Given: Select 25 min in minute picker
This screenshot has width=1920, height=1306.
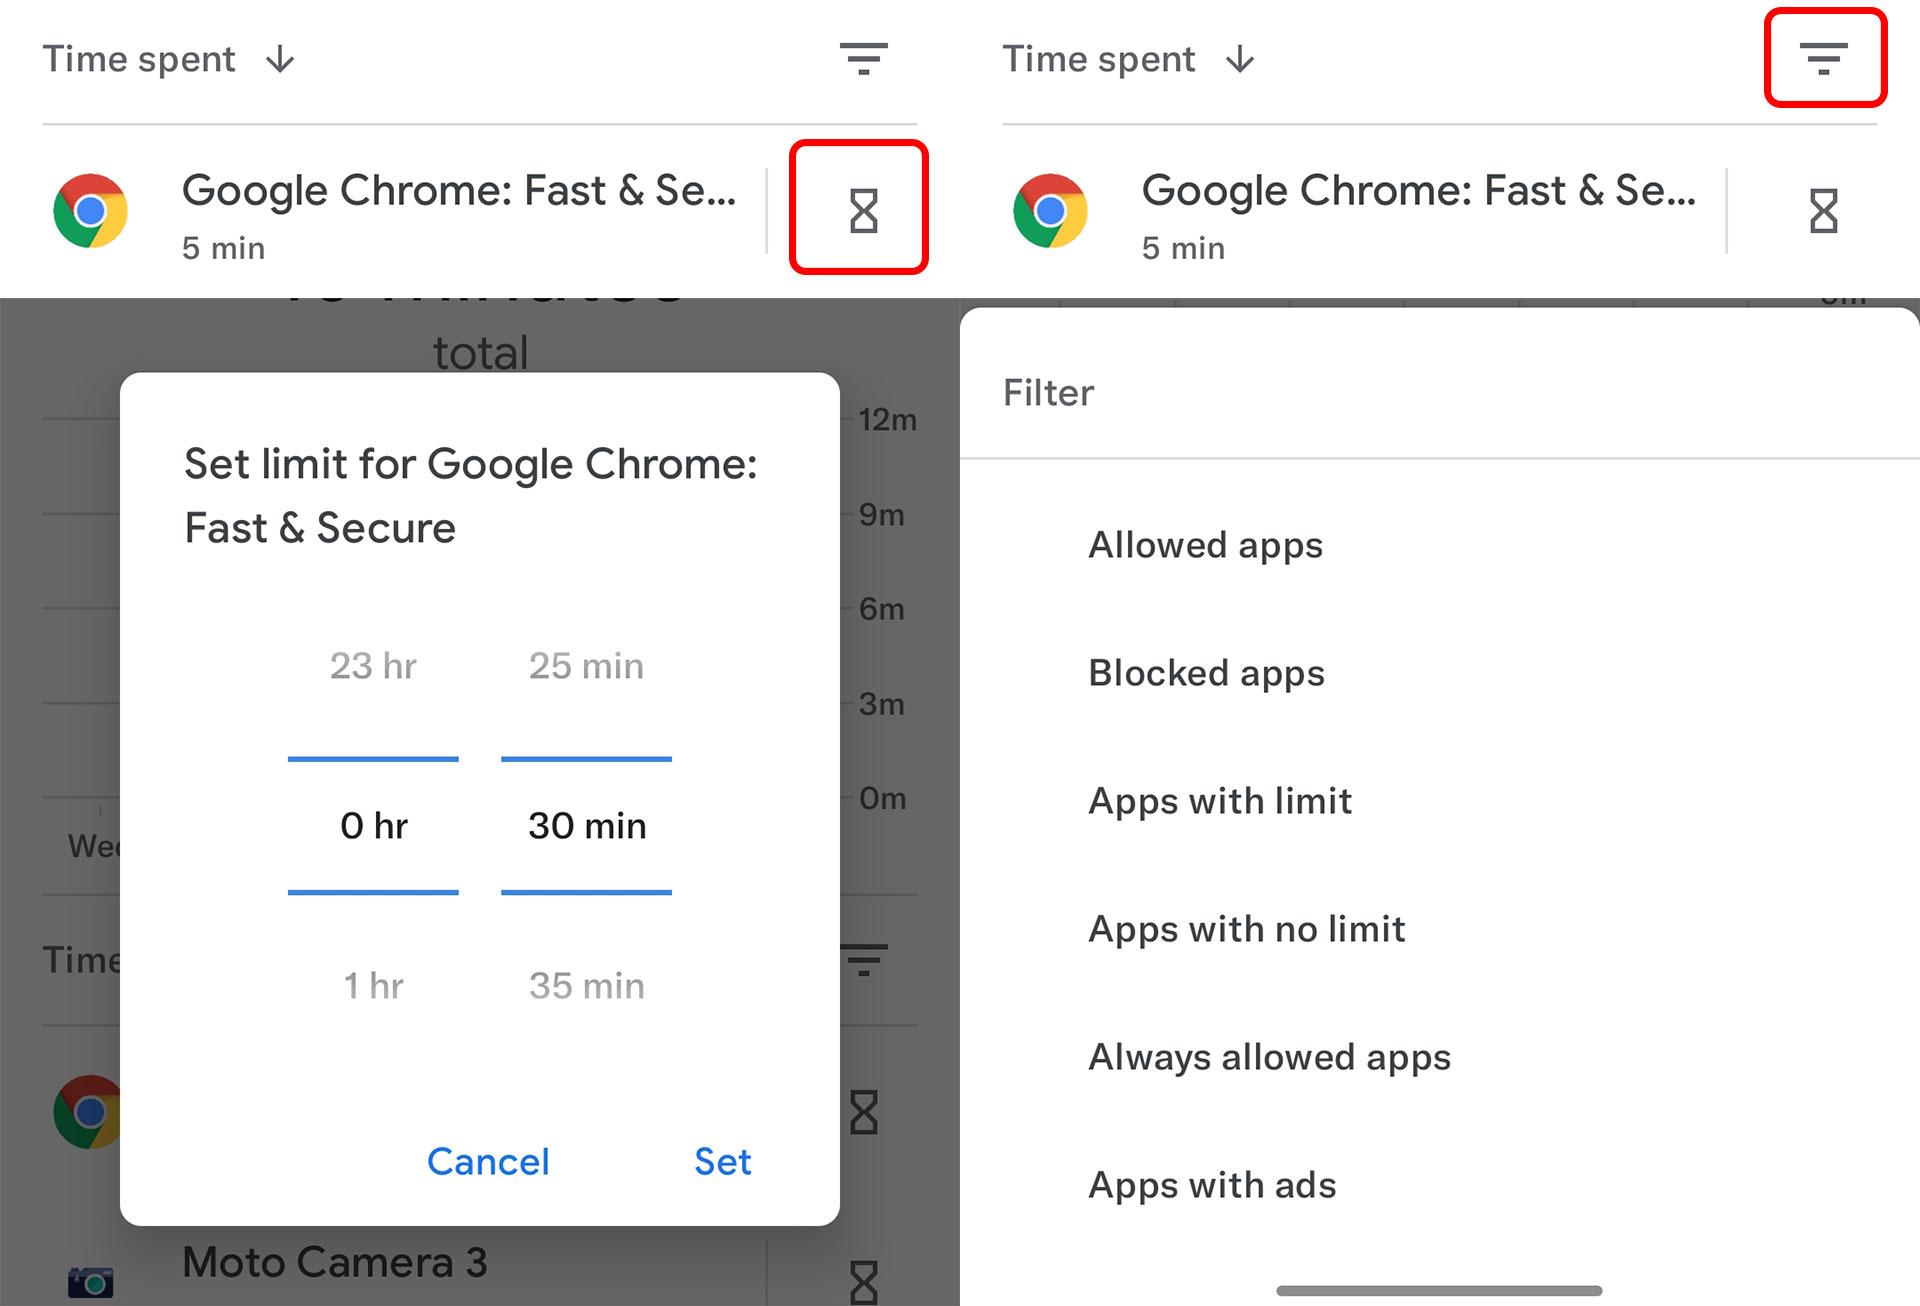Looking at the screenshot, I should pyautogui.click(x=587, y=666).
